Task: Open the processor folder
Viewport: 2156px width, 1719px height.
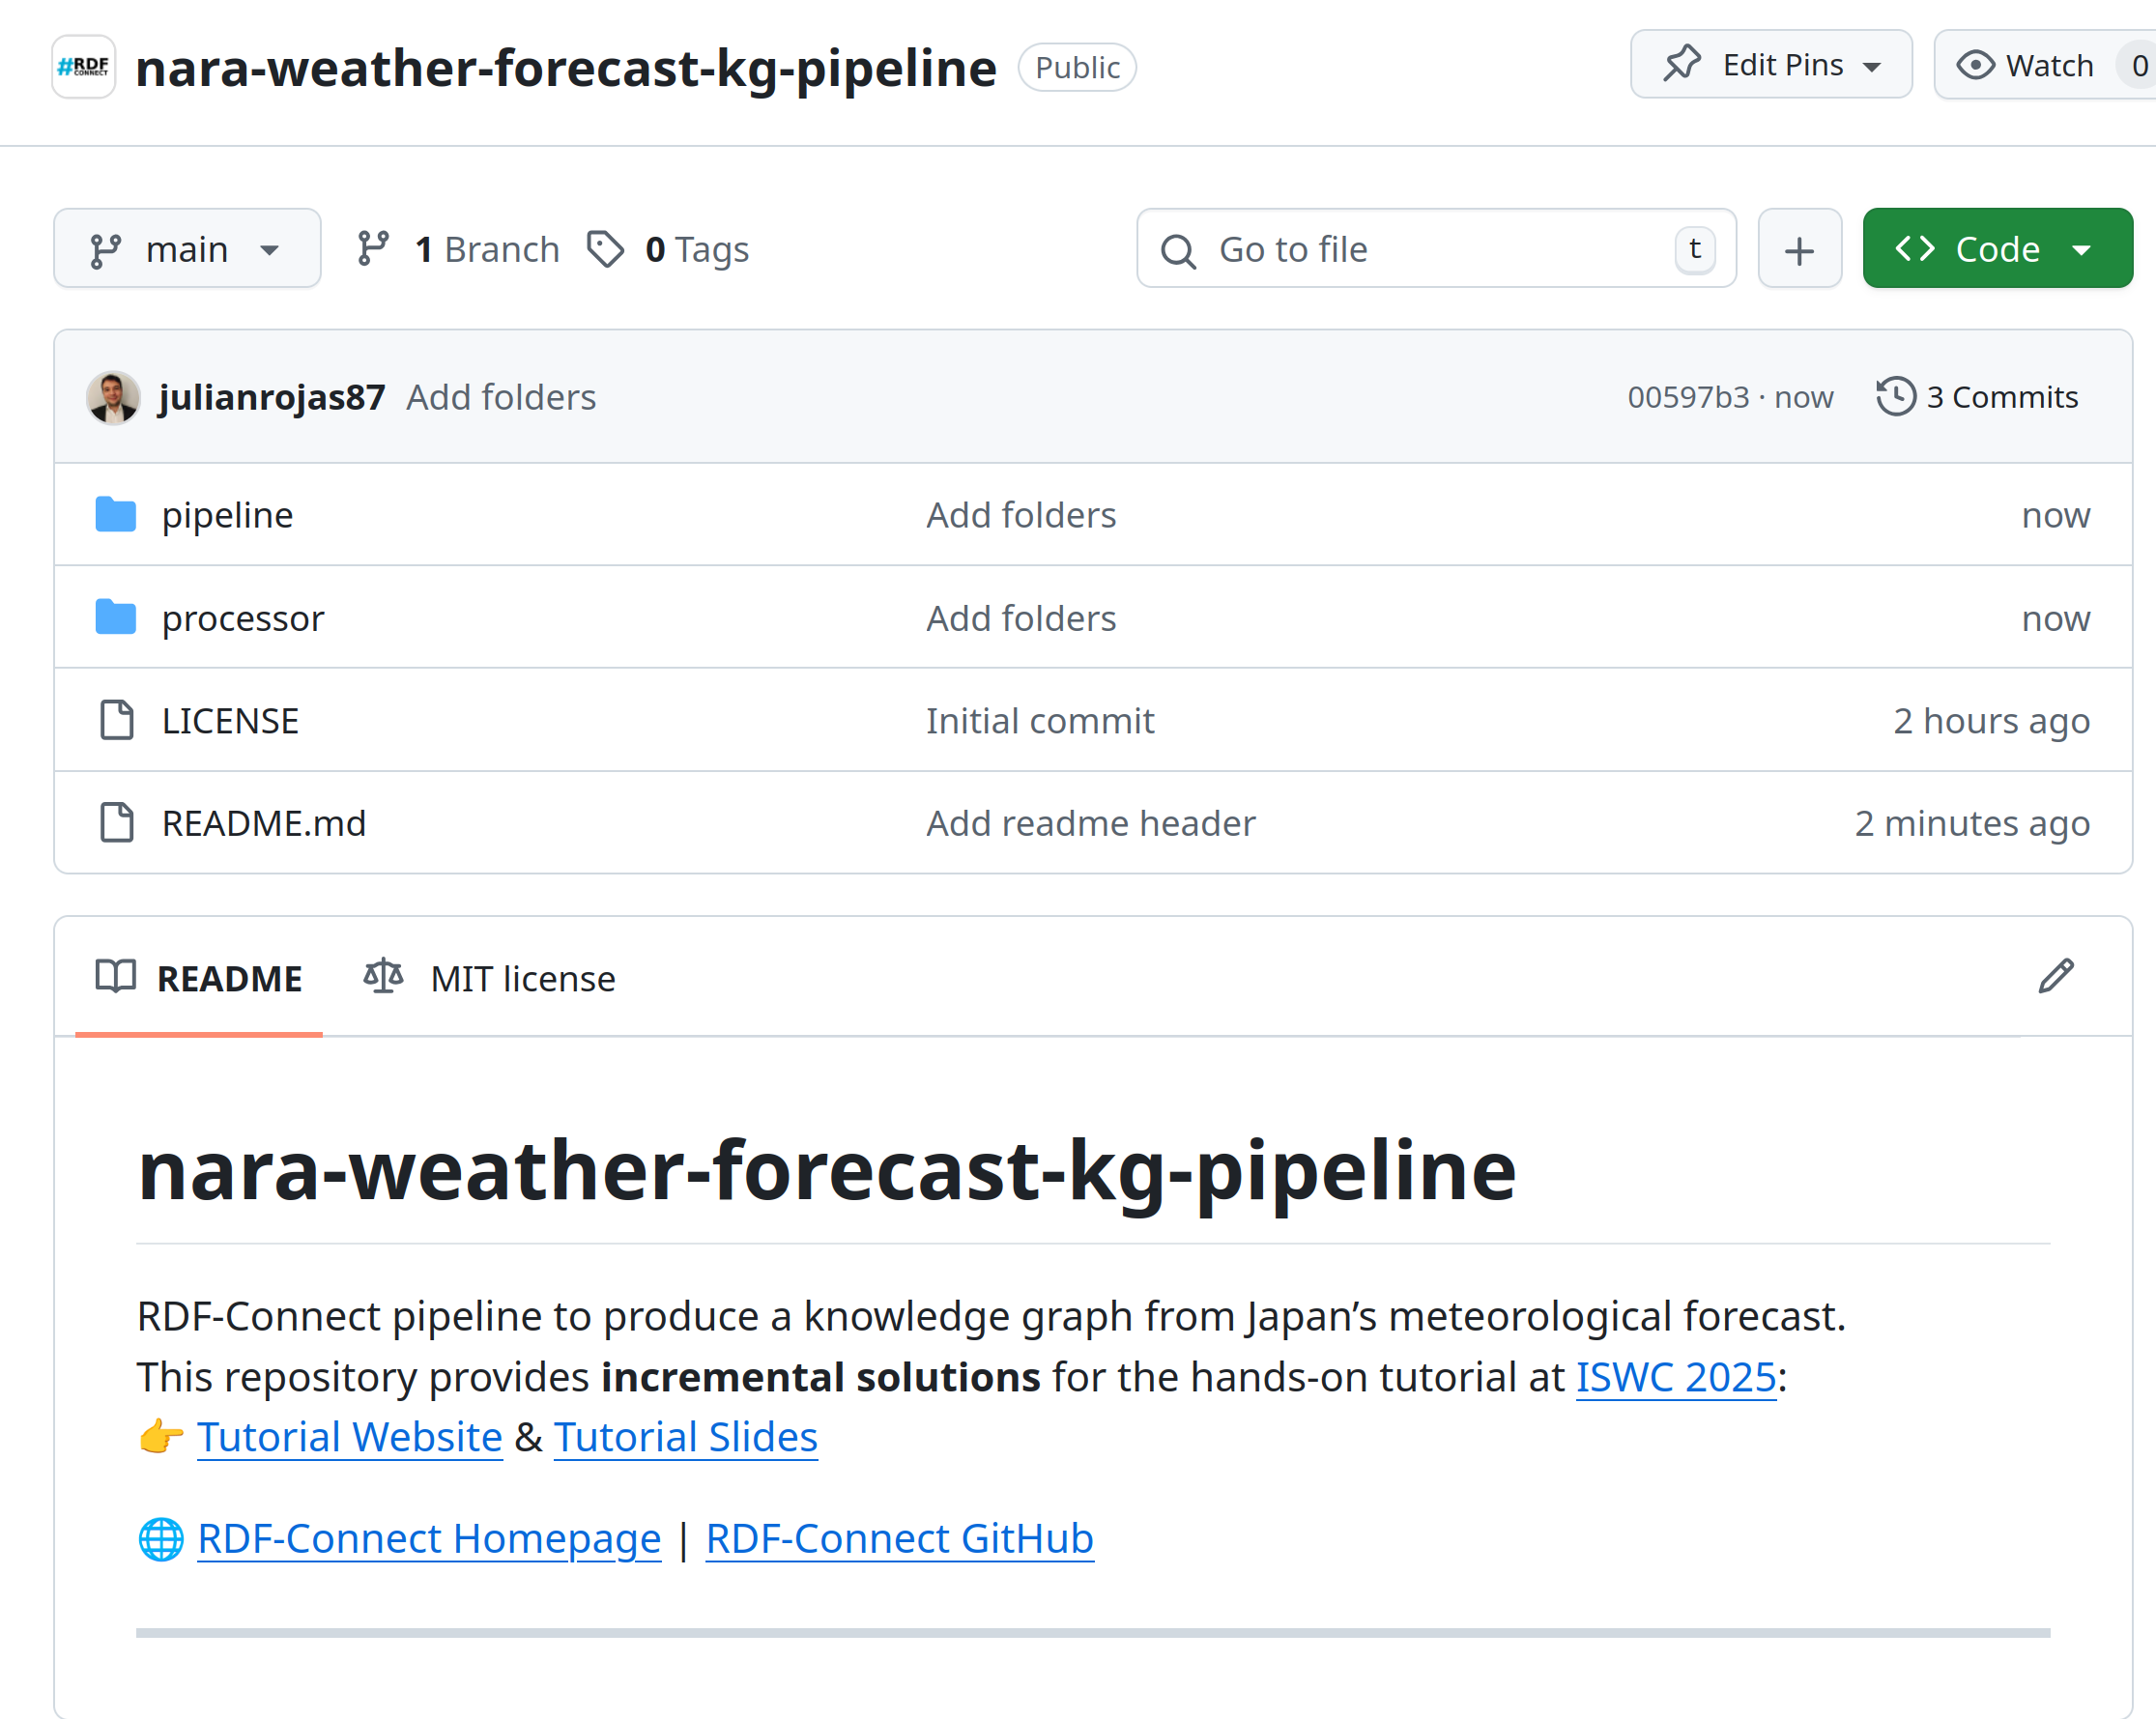Action: tap(243, 618)
